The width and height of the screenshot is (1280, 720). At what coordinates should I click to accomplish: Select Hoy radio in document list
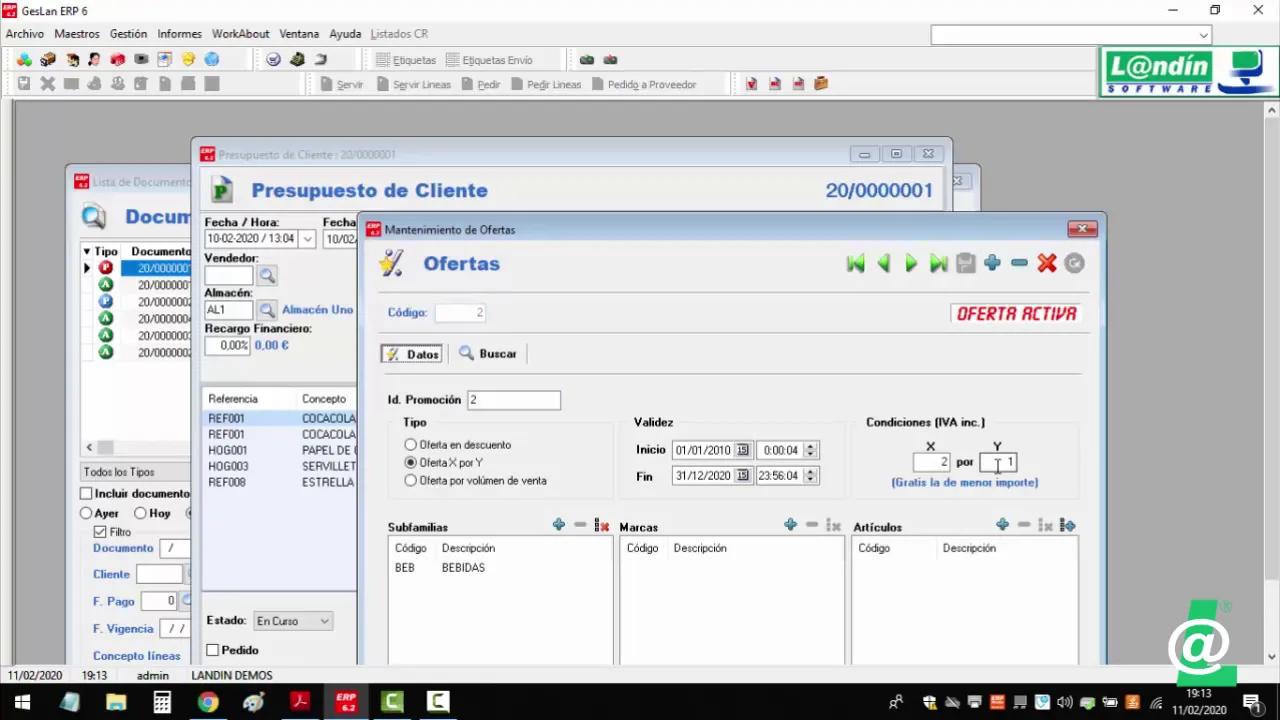(140, 513)
